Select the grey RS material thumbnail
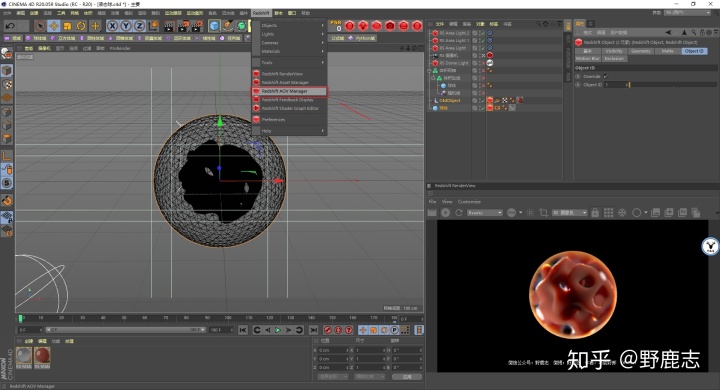This screenshot has width=720, height=390. coord(24,356)
